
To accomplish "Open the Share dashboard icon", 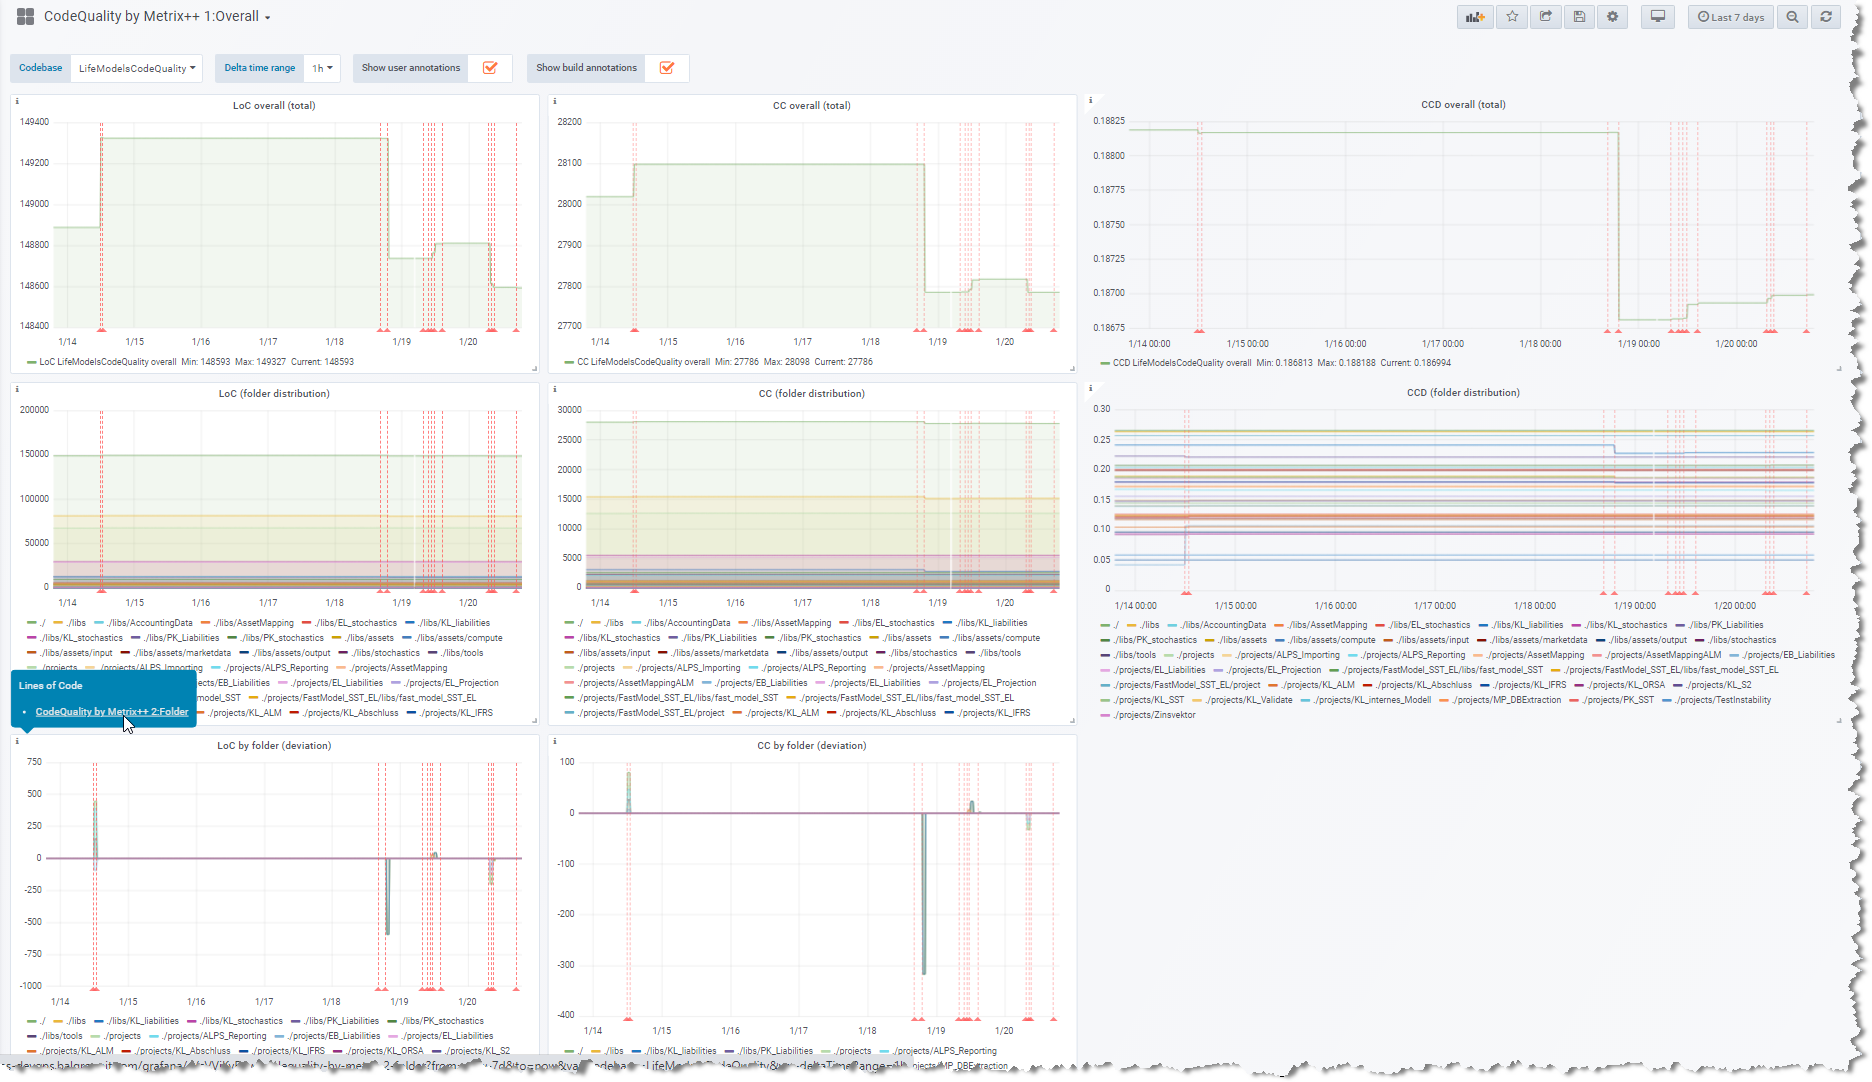I will (x=1545, y=17).
